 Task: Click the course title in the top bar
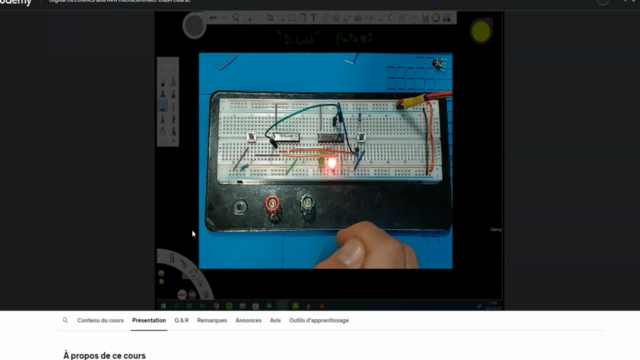click(x=120, y=1)
